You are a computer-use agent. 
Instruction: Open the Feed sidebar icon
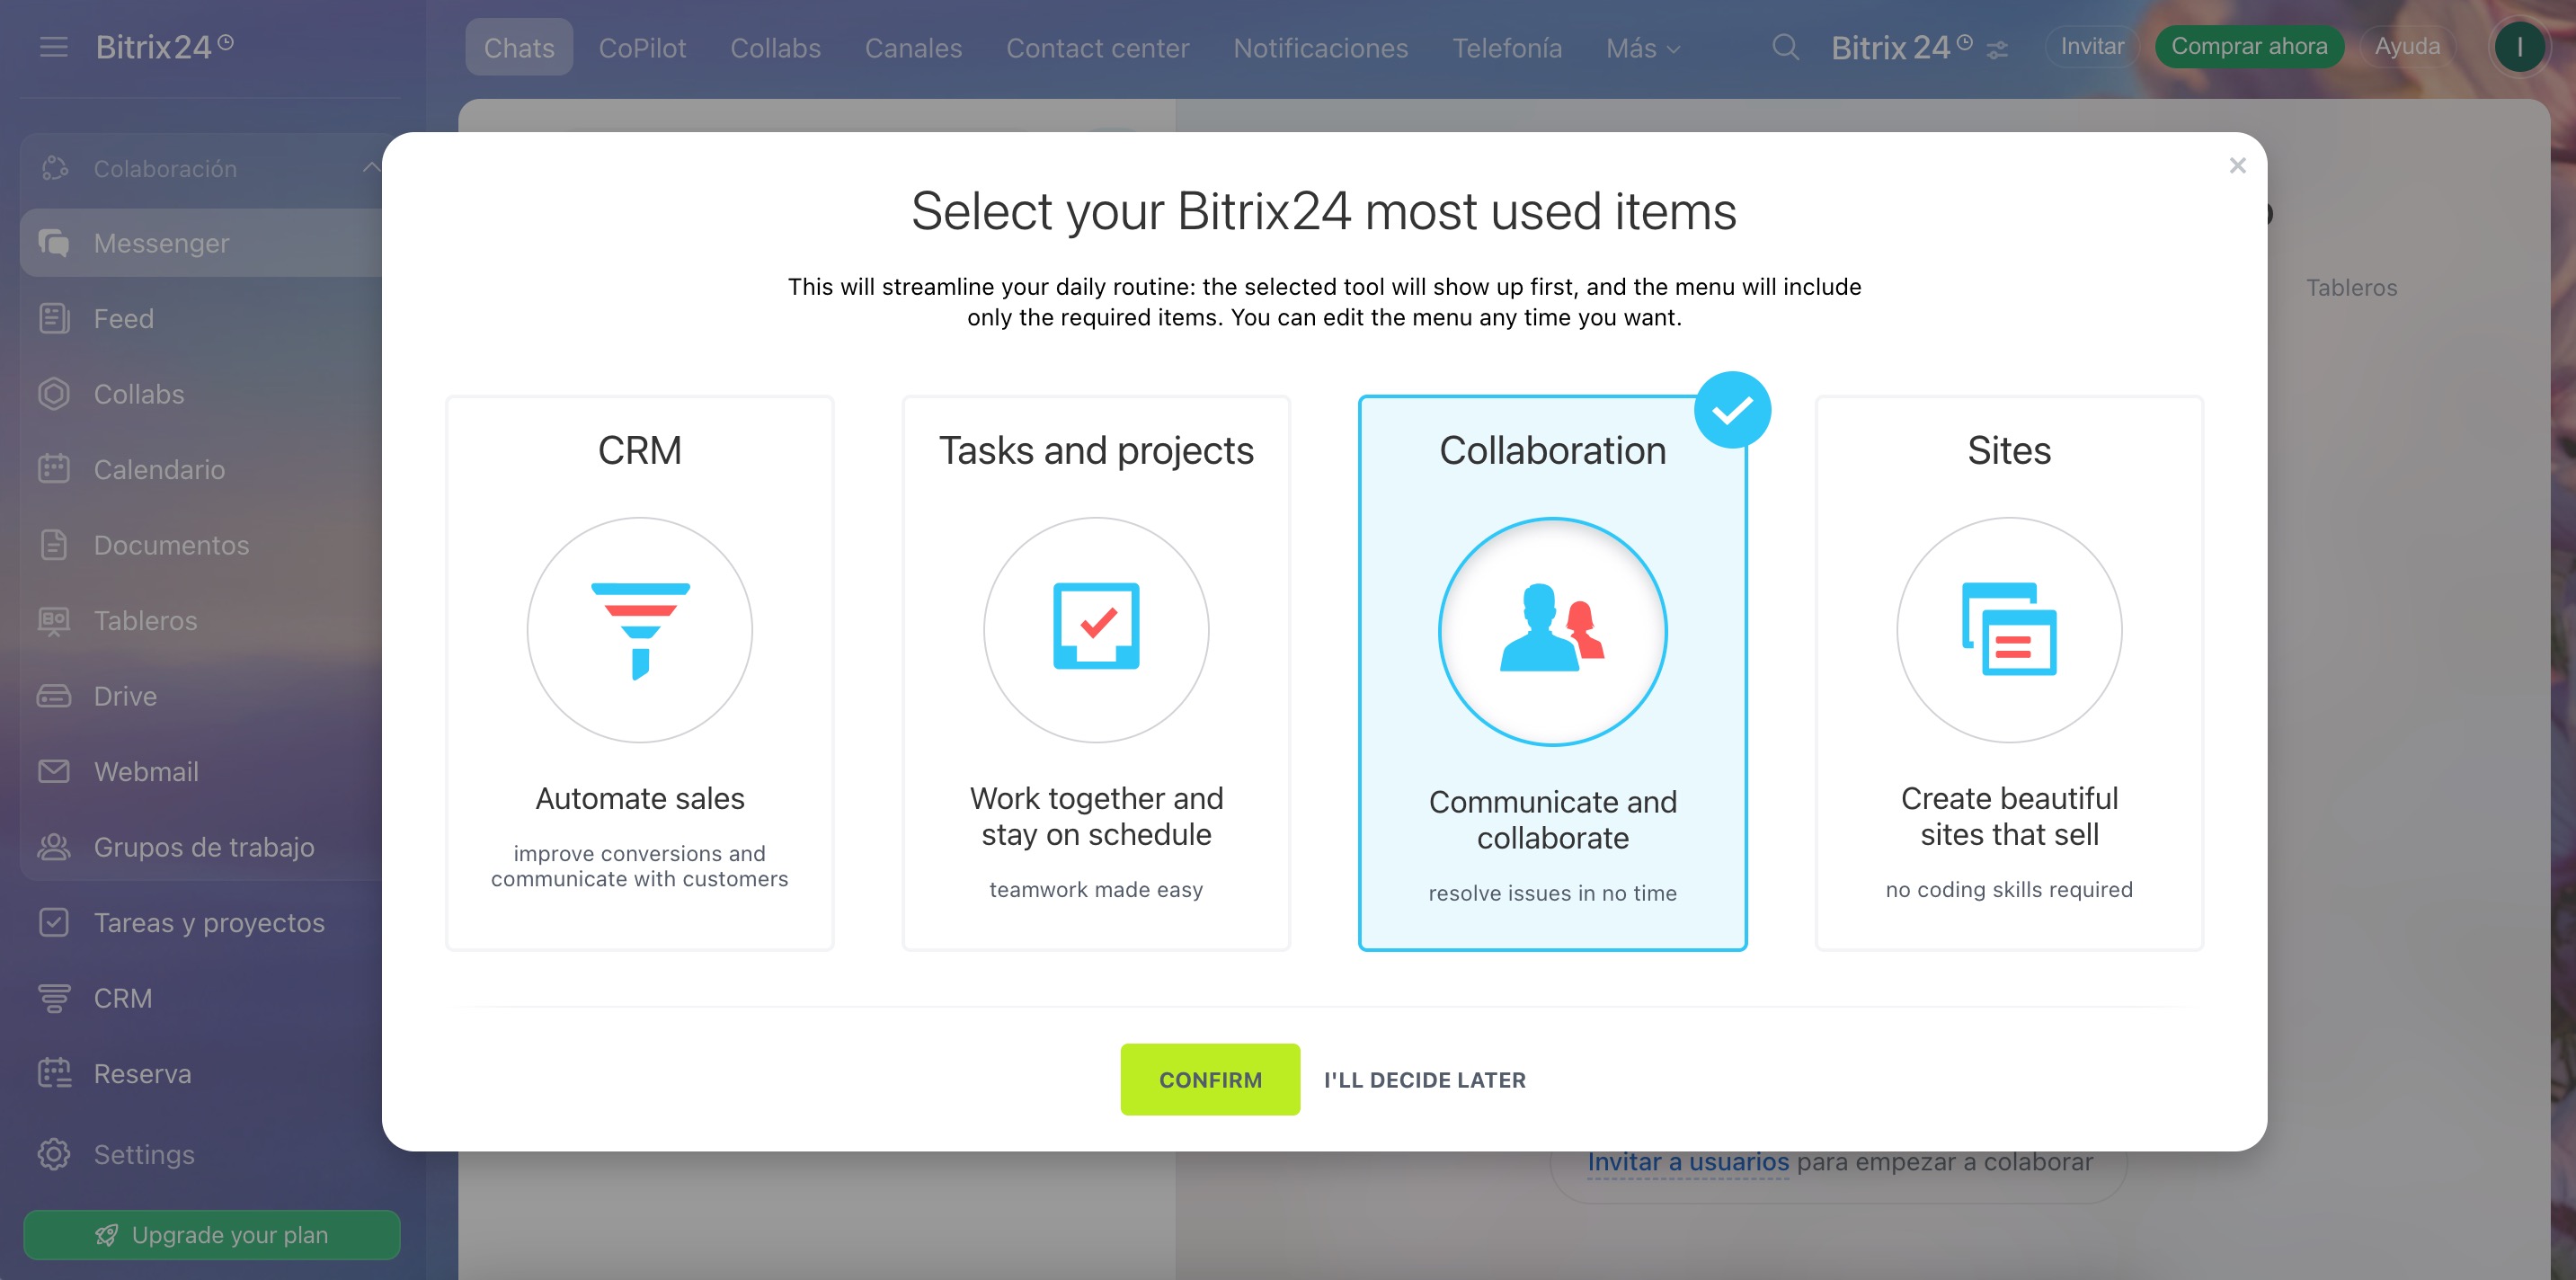point(54,318)
